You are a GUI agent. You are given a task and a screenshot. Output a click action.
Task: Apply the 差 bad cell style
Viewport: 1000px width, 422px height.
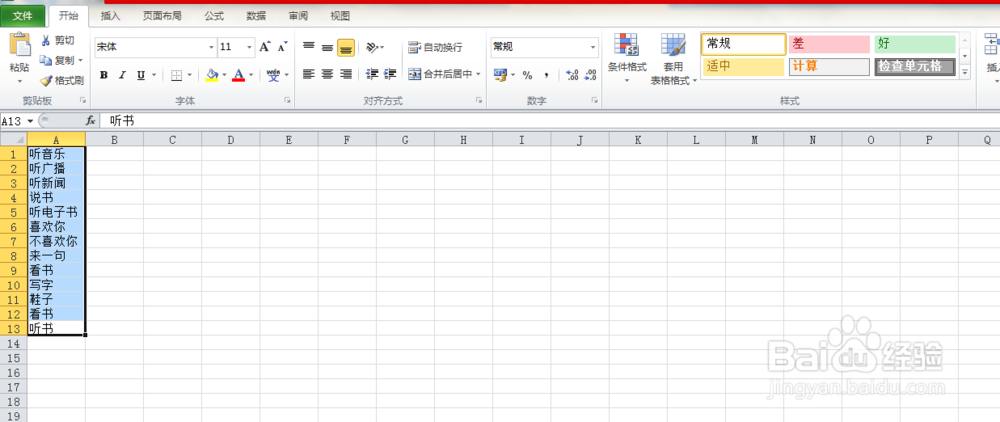coord(829,44)
